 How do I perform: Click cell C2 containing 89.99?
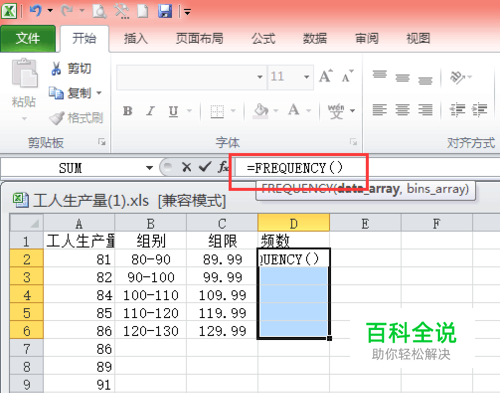[x=222, y=259]
